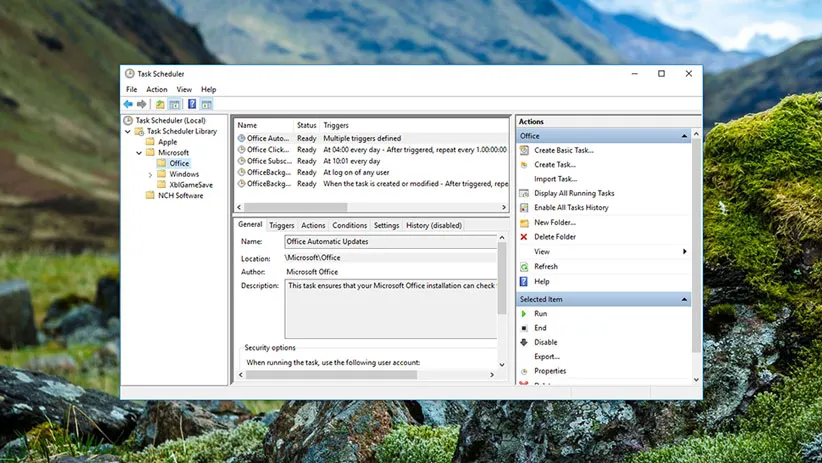Click the Up One Level folder icon

[160, 104]
